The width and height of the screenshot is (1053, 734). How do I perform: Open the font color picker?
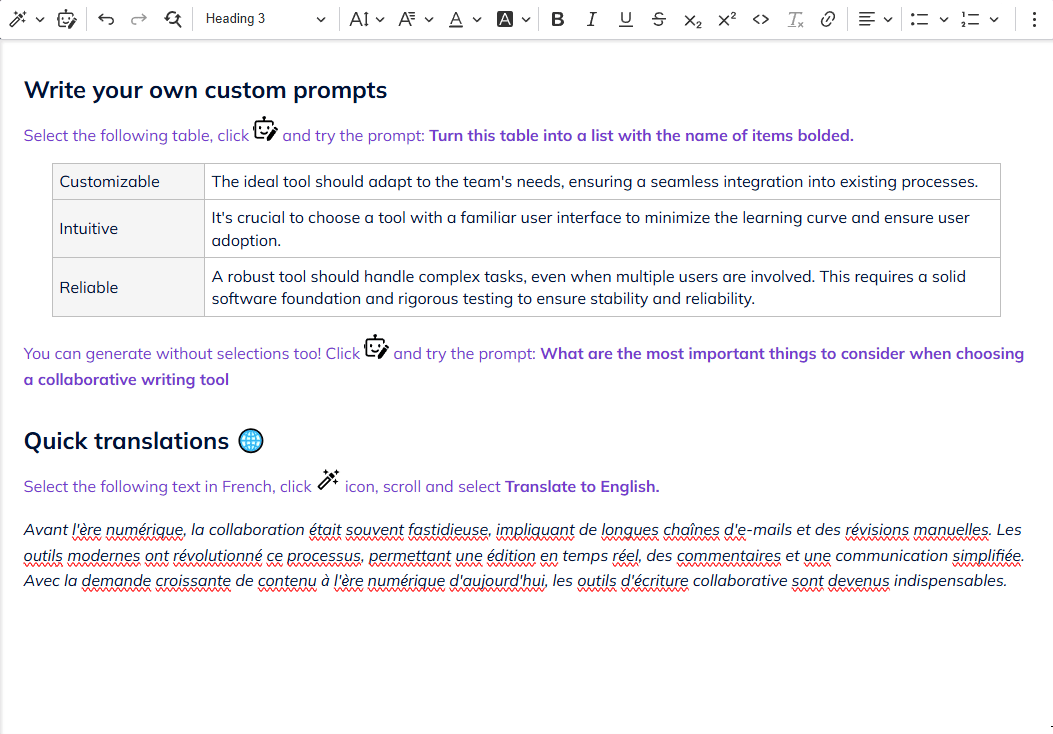[x=464, y=19]
